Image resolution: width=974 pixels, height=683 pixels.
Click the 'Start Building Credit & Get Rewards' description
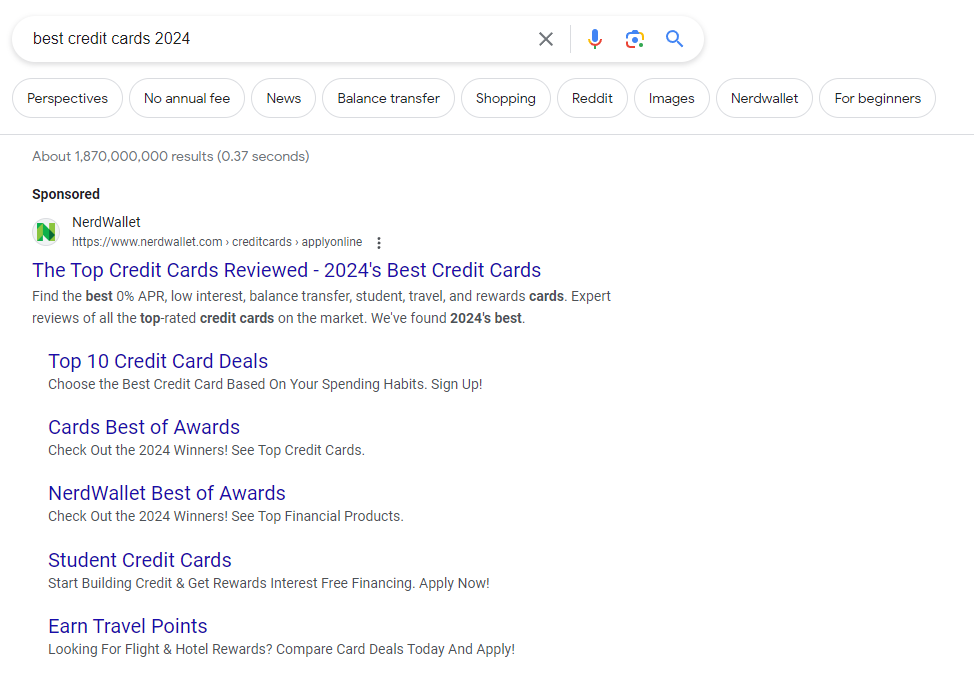click(269, 583)
